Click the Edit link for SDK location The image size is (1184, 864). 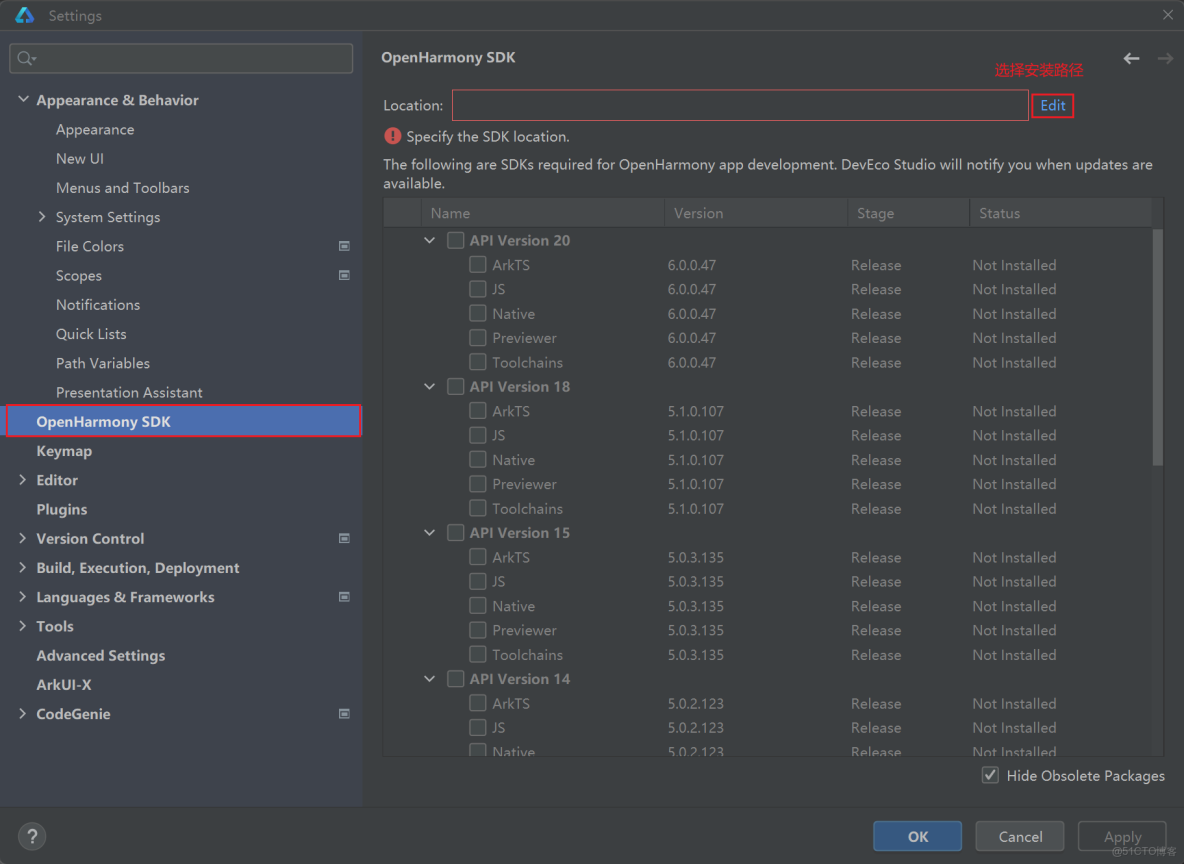[x=1052, y=106]
